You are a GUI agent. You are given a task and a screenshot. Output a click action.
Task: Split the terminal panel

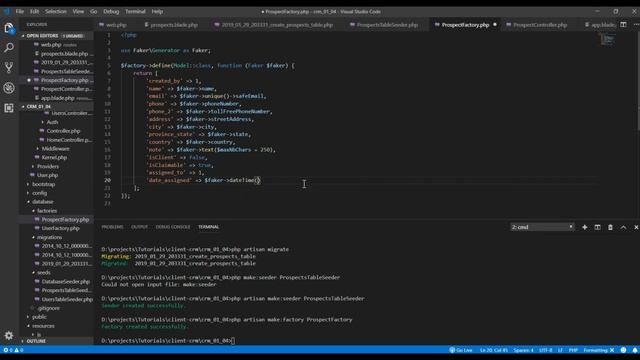click(x=598, y=227)
